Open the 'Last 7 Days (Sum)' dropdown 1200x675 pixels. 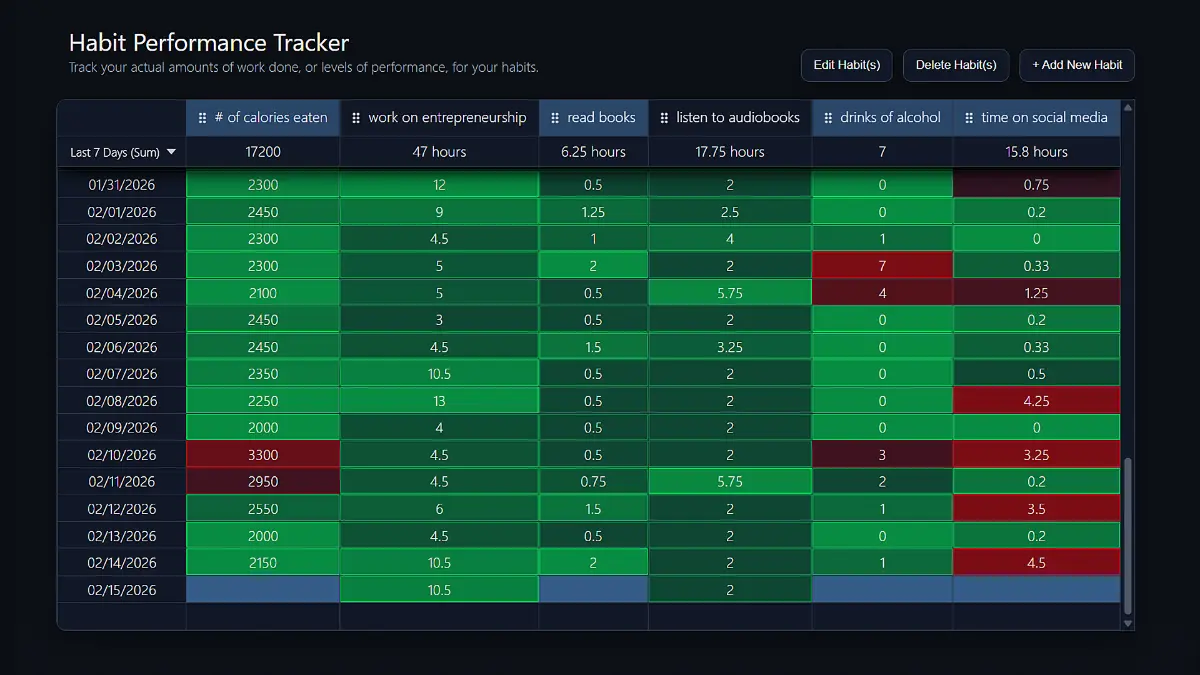(x=121, y=152)
